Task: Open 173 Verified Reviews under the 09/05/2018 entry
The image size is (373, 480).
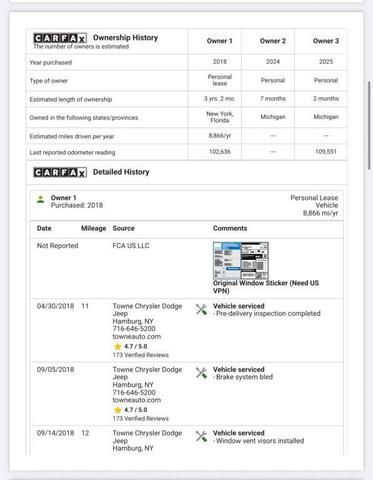Action: click(140, 419)
